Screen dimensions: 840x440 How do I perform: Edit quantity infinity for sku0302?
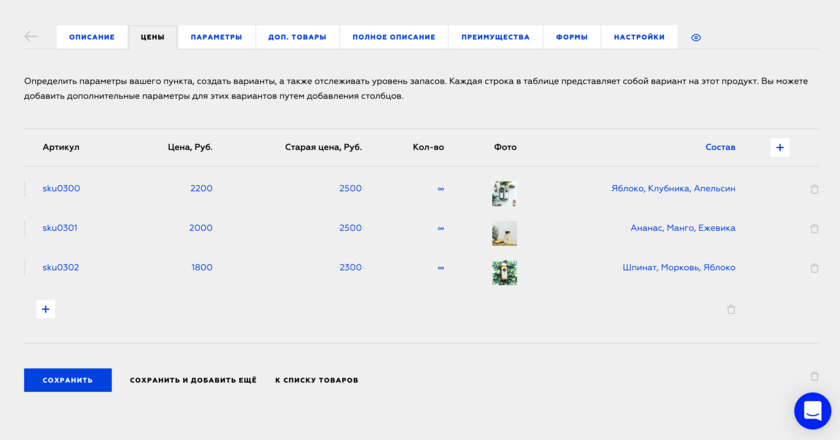(440, 268)
